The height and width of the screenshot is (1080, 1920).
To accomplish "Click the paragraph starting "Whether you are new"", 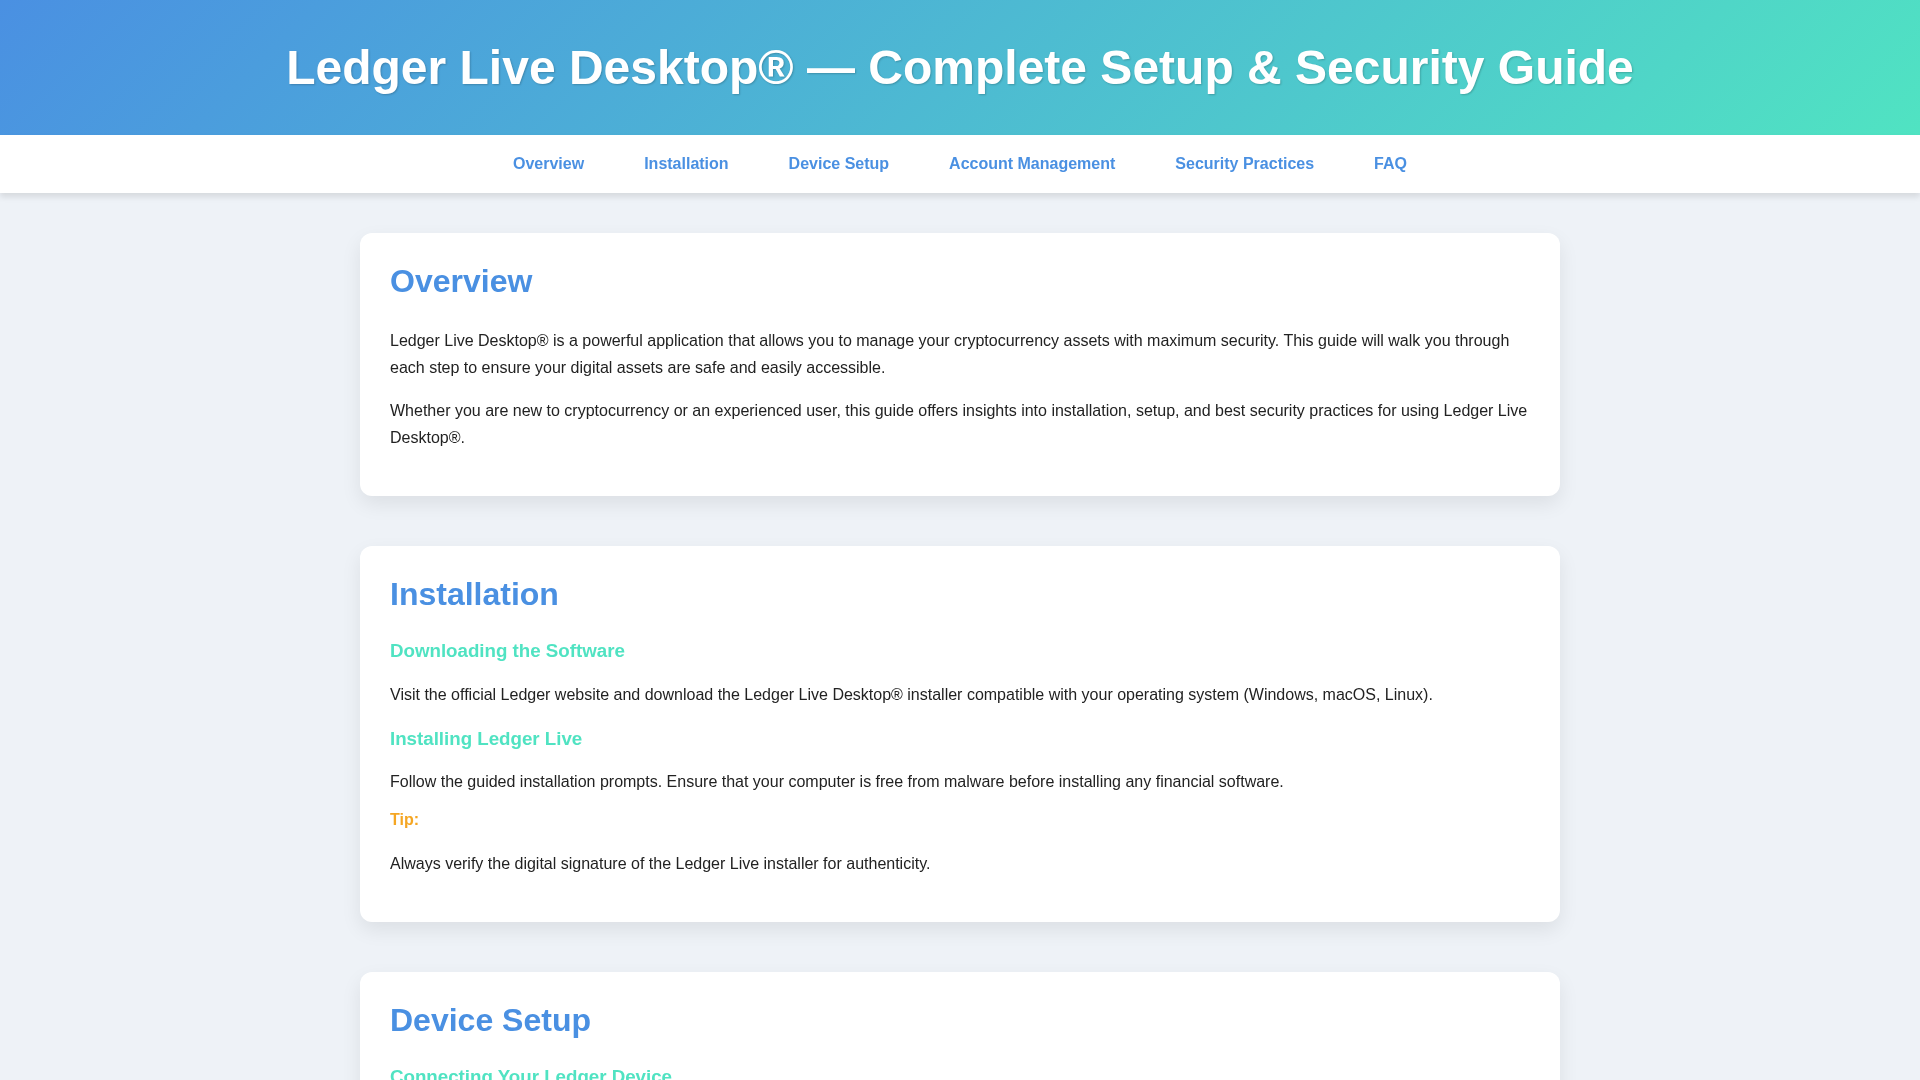I will point(960,424).
